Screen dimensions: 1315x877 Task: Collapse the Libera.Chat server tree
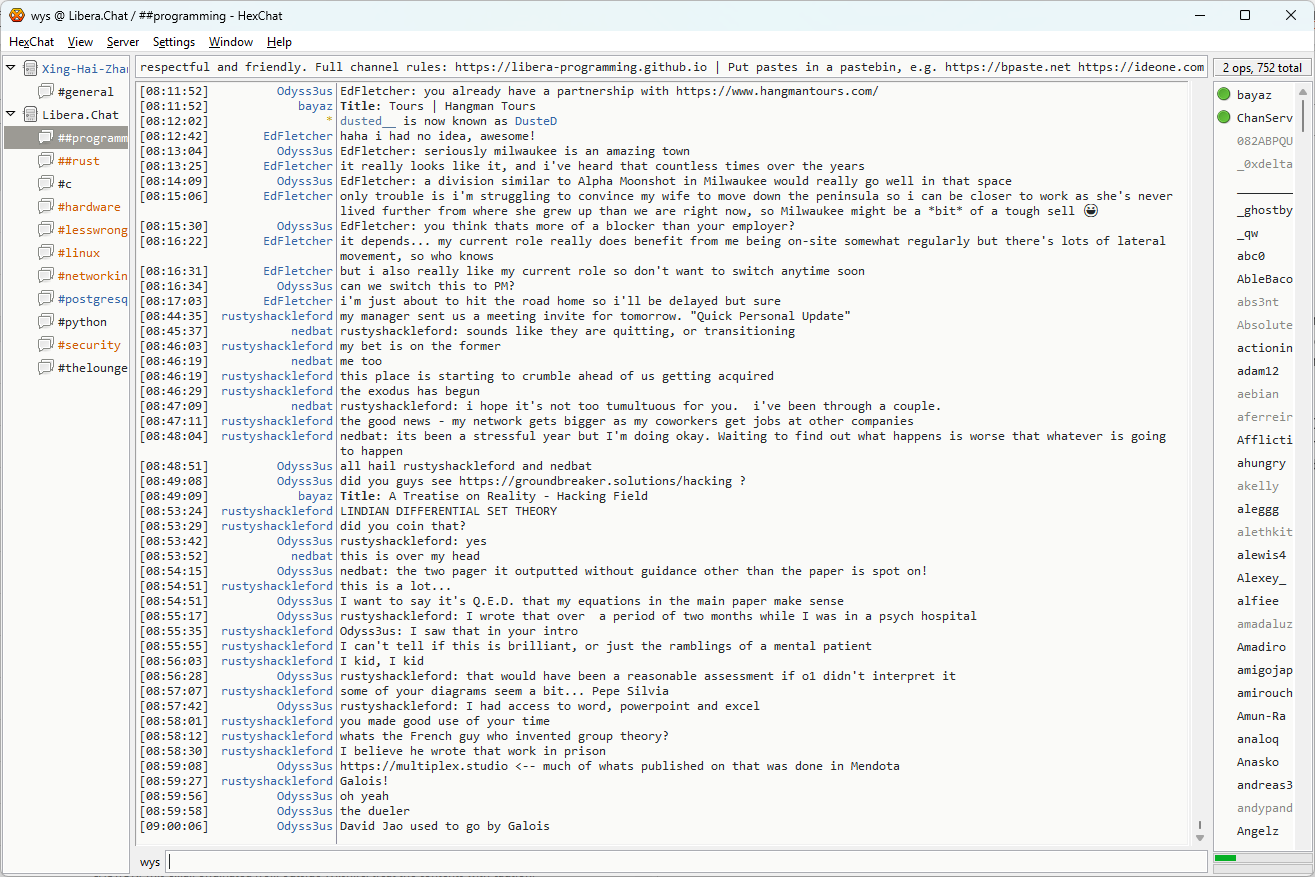[11, 114]
